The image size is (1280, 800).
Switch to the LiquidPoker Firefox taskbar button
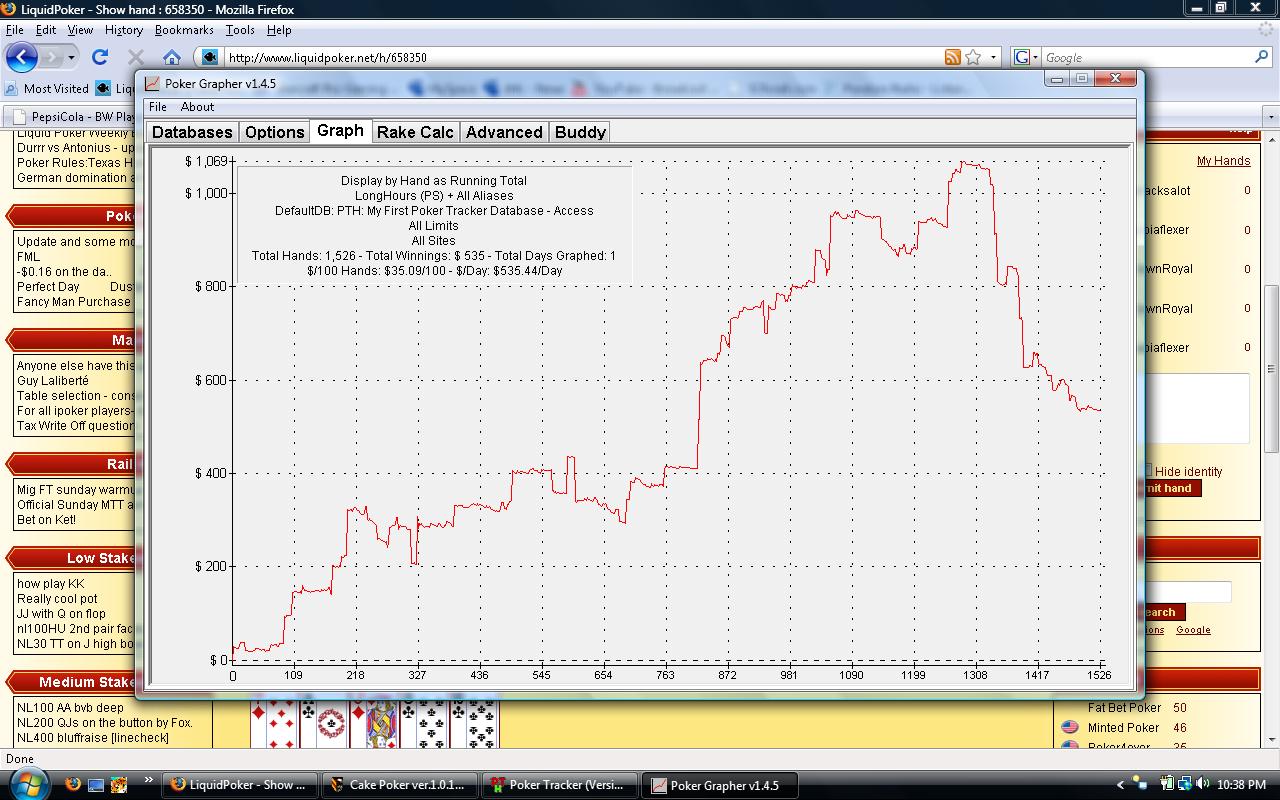click(240, 785)
